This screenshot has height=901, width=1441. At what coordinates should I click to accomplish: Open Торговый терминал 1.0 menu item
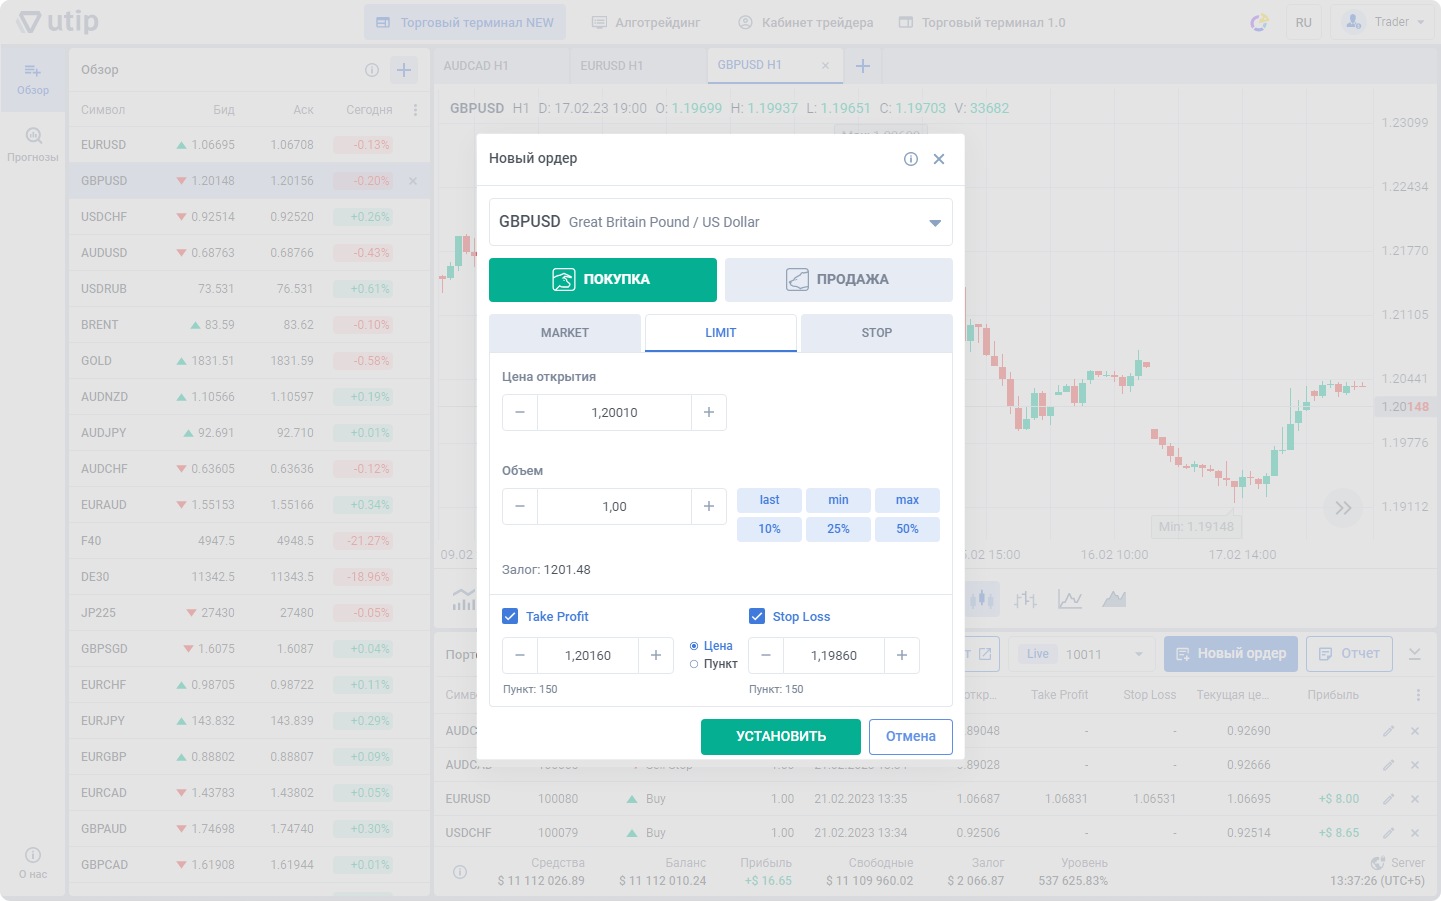click(982, 22)
